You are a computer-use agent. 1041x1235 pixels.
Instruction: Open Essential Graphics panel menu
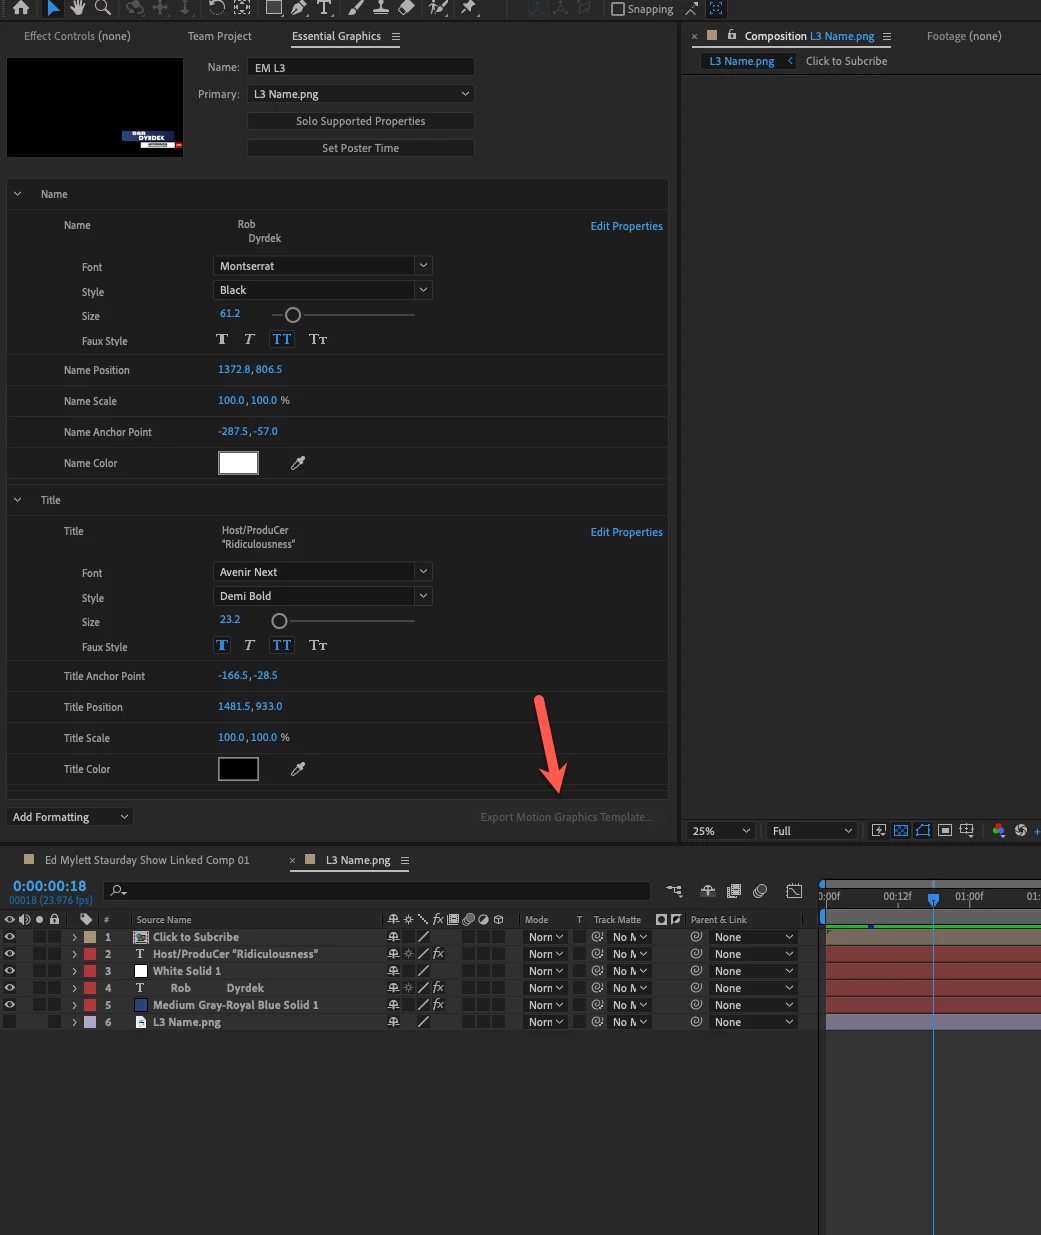coord(396,37)
